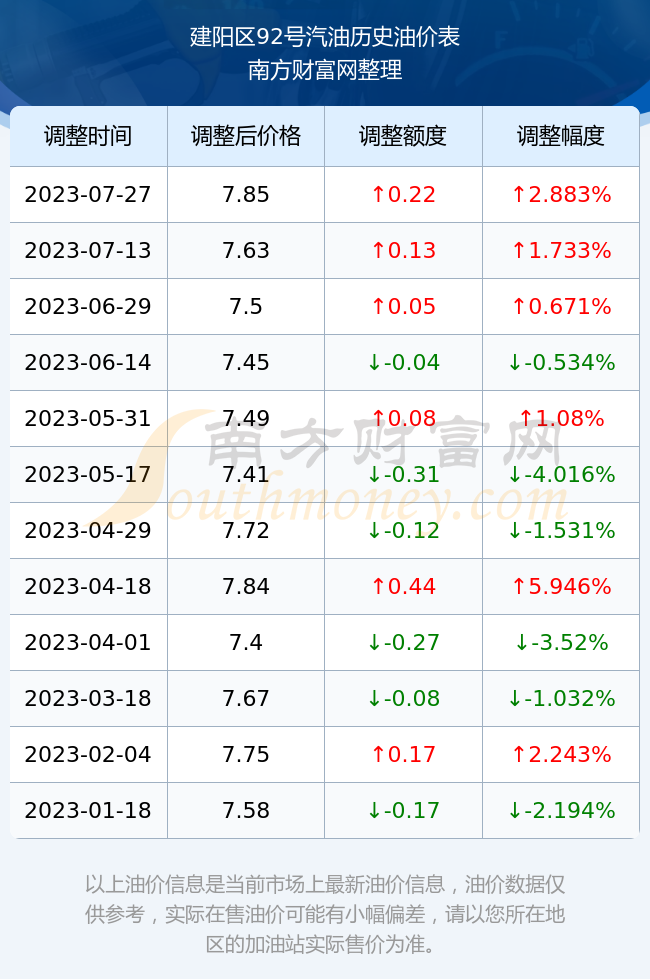The image size is (650, 980).
Task: Click the red ↑0.22 adjustment value
Action: (403, 194)
